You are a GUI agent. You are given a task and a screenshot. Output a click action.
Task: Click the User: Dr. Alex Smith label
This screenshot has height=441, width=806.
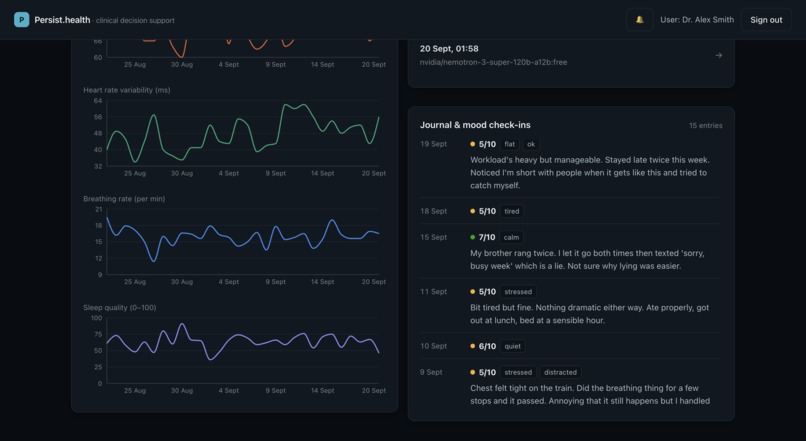(x=697, y=20)
